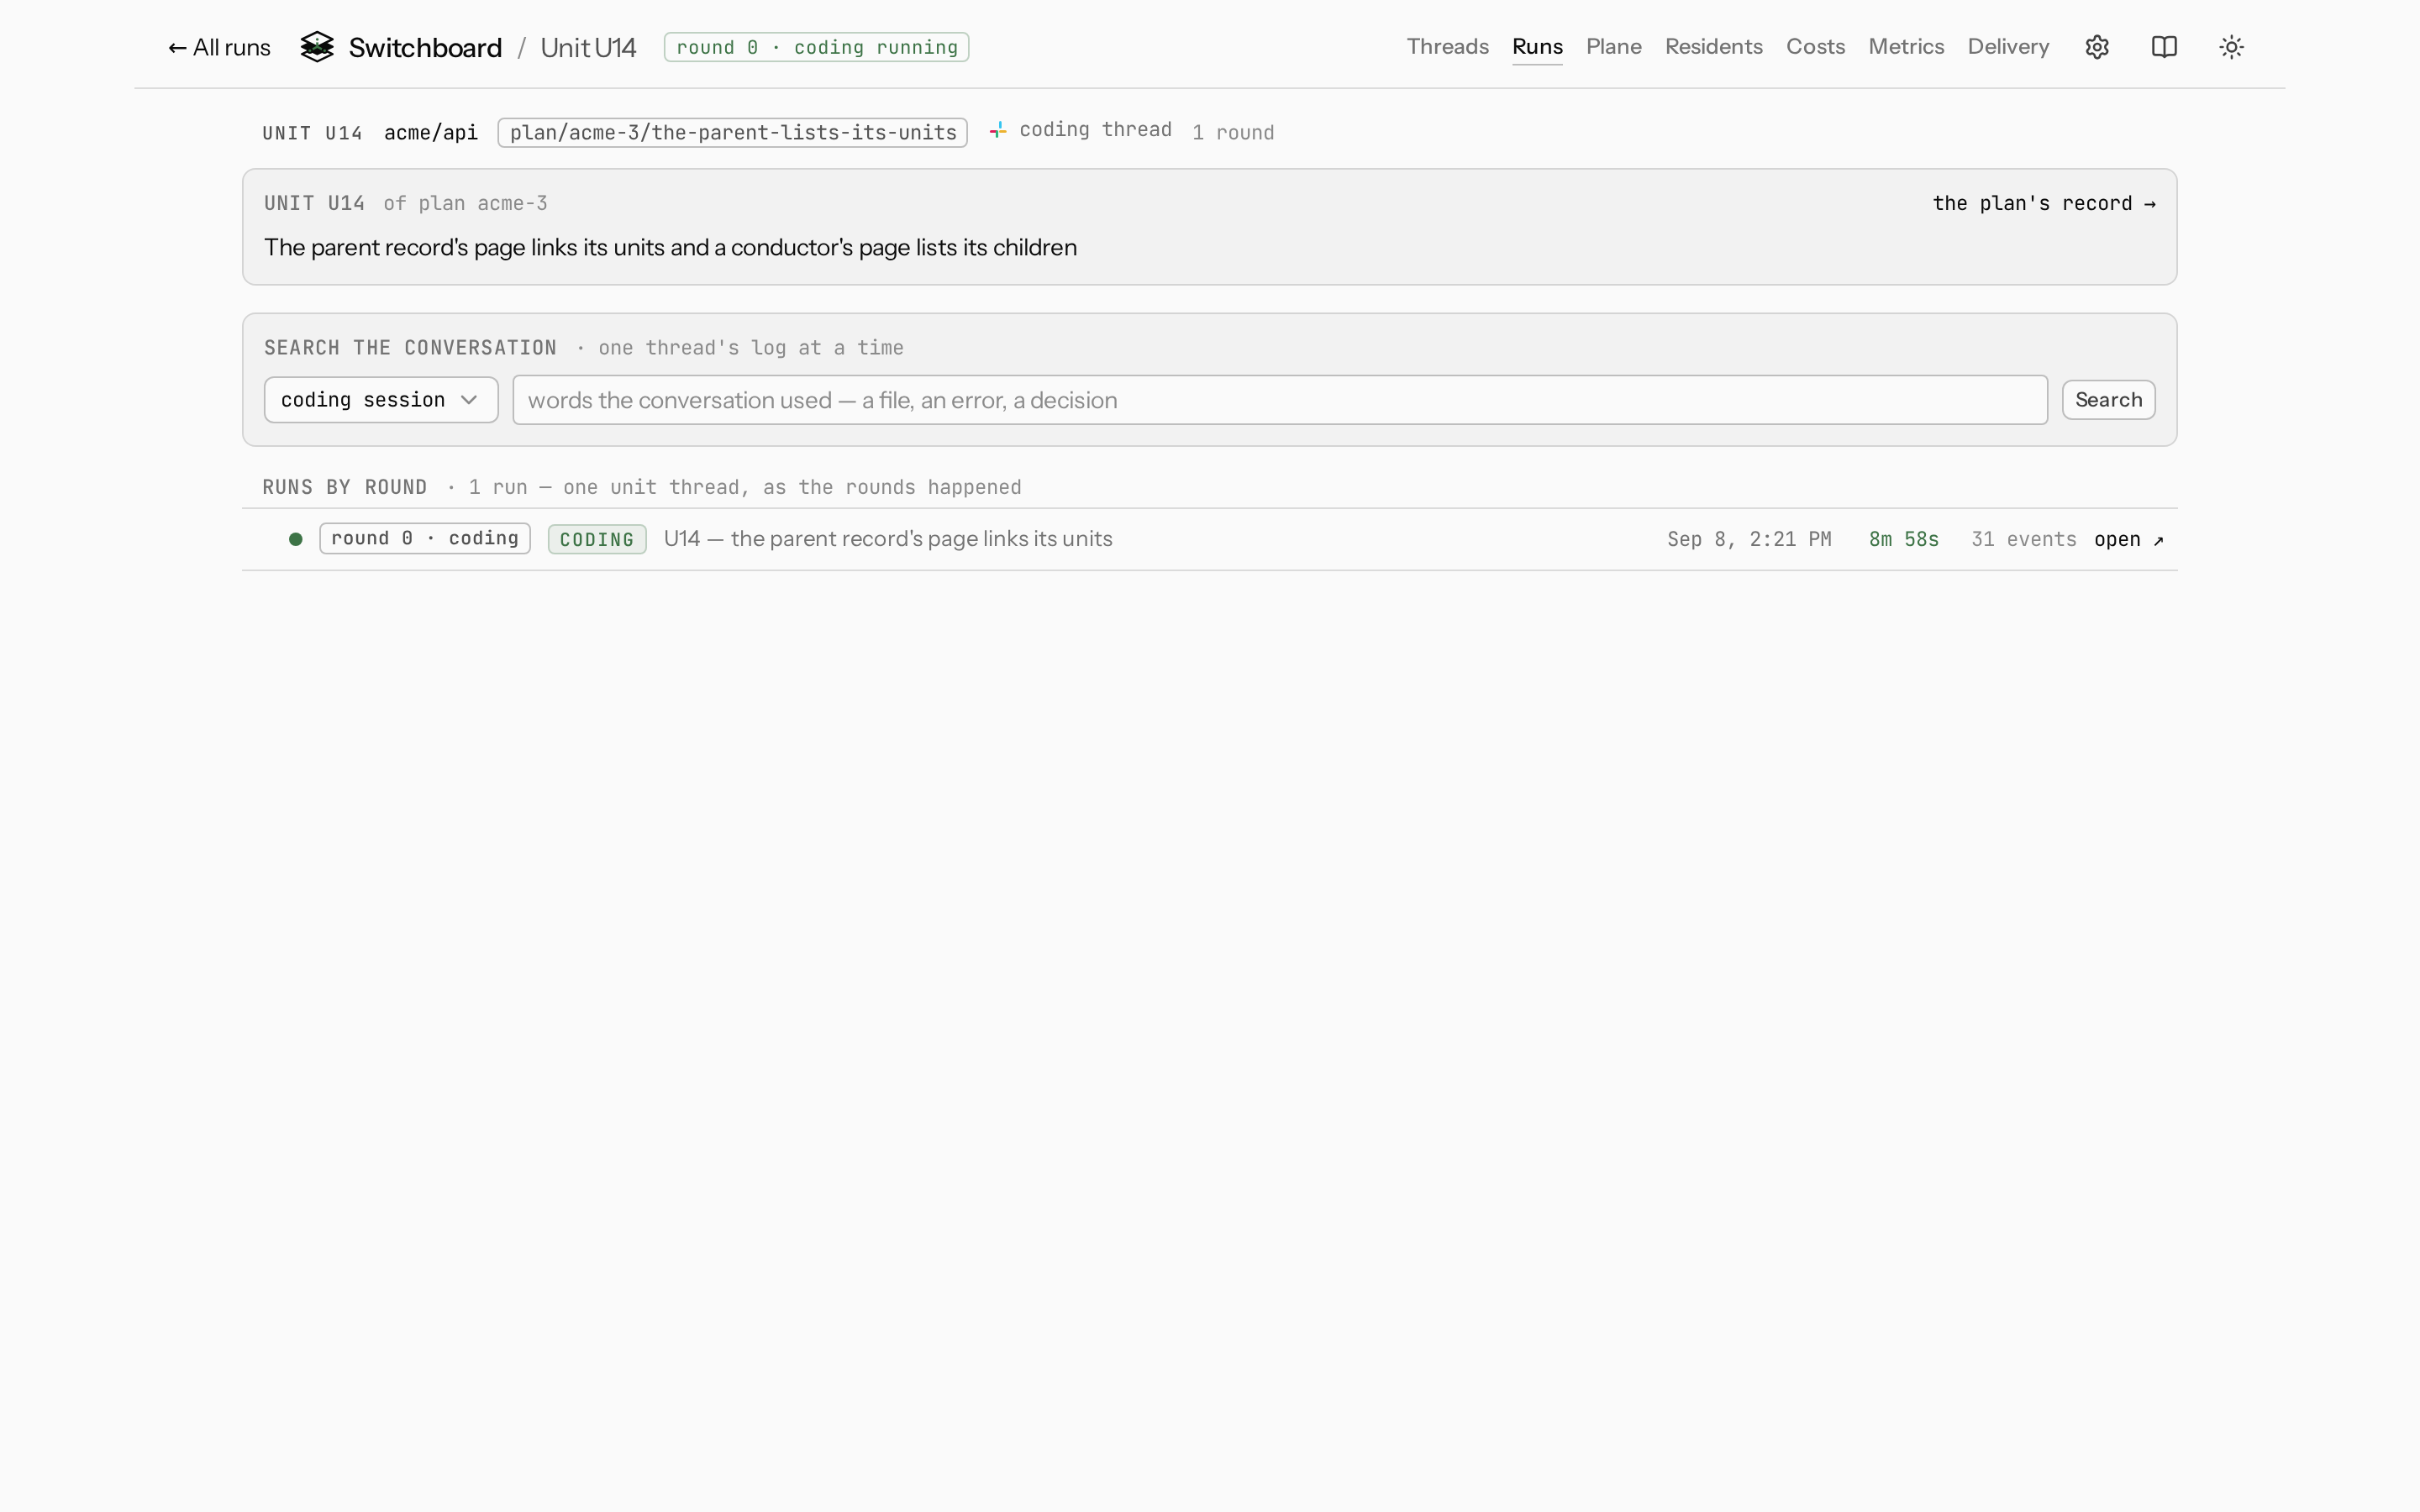Open the Residents tab
This screenshot has width=2420, height=1512.
tap(1713, 47)
